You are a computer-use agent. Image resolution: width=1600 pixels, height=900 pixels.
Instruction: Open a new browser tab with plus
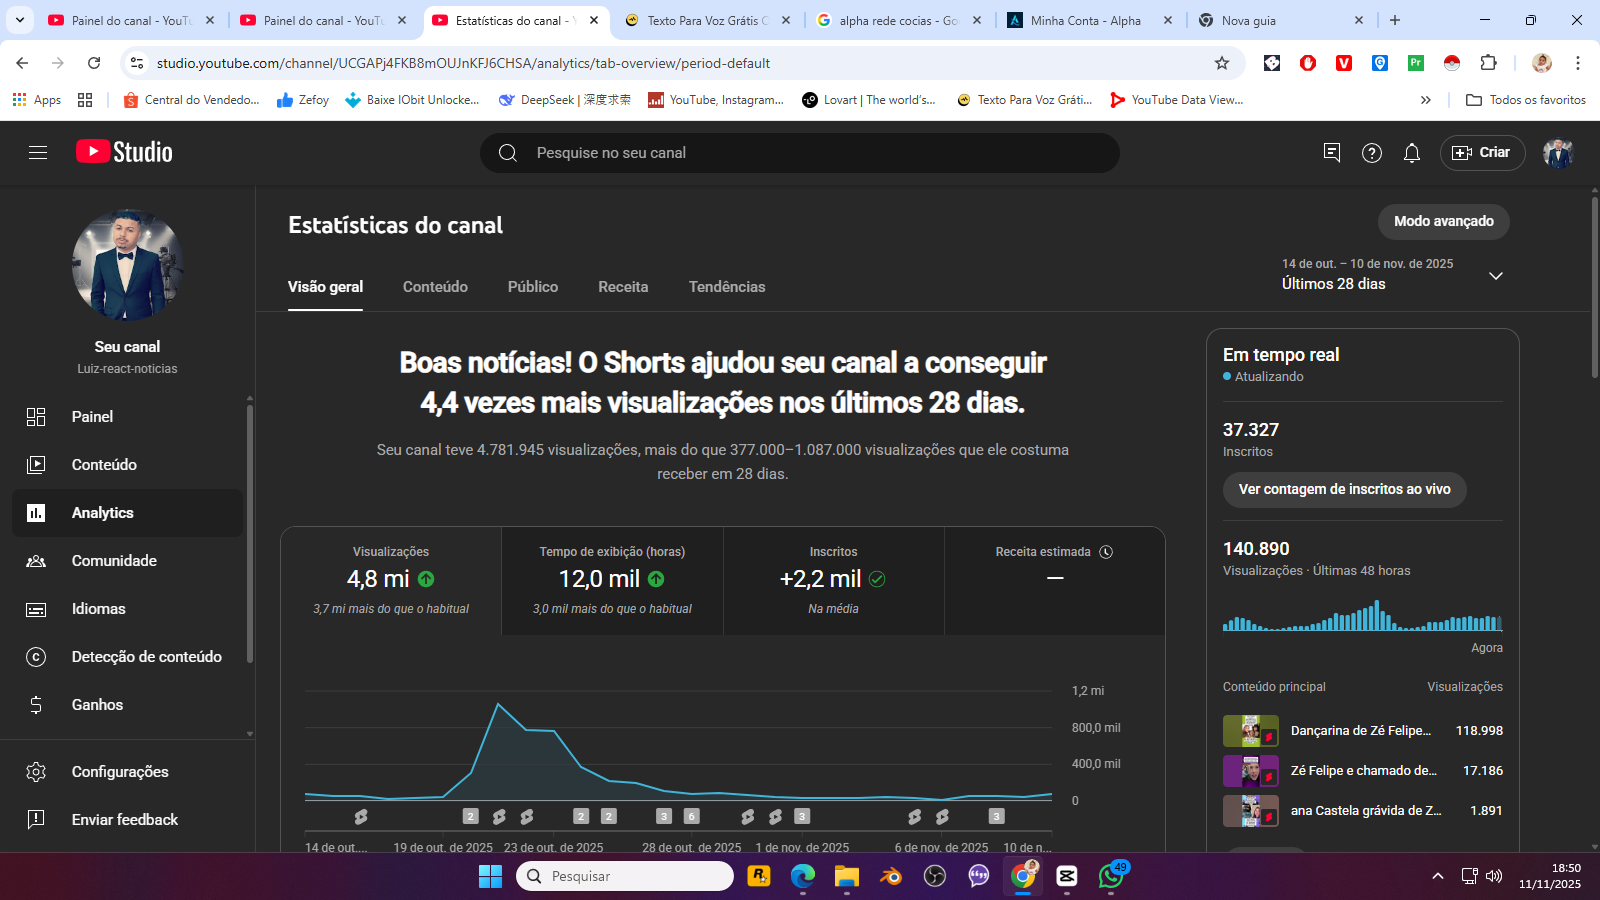pyautogui.click(x=1395, y=20)
